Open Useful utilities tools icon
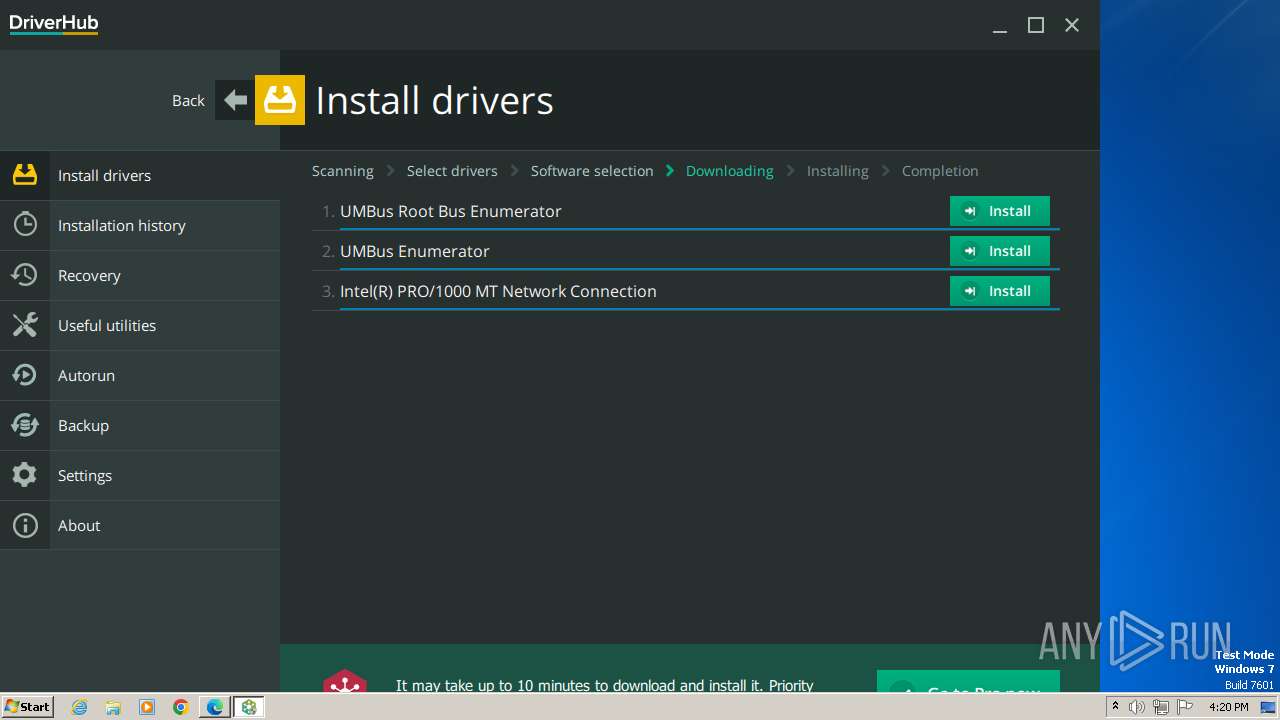The image size is (1280, 720). [x=25, y=325]
